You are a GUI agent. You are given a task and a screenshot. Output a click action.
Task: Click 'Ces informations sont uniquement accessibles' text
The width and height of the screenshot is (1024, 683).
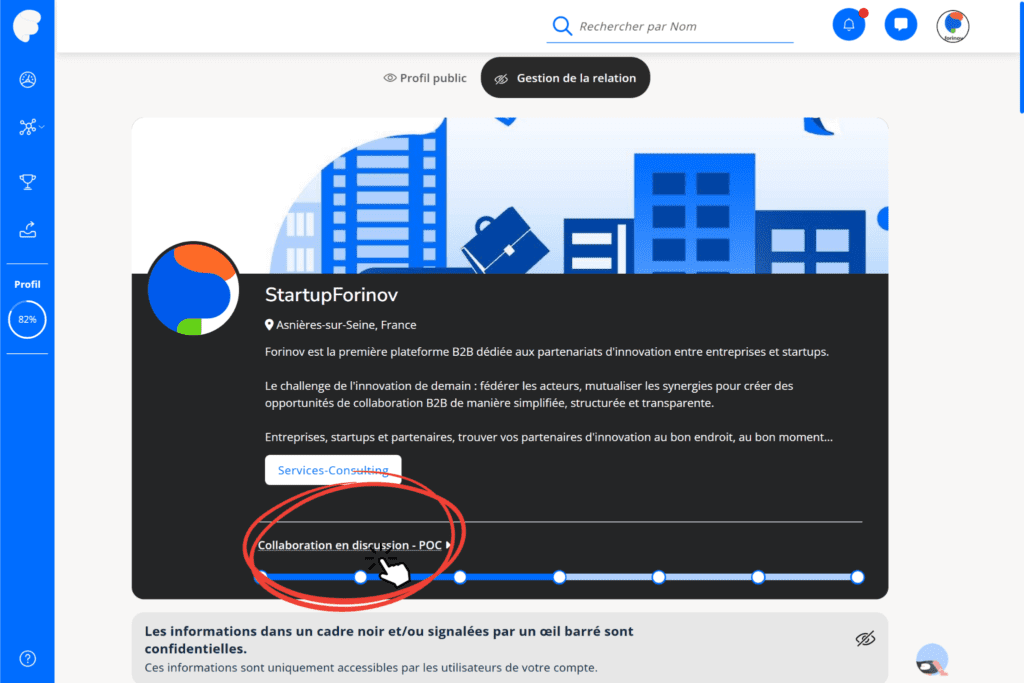tap(371, 667)
